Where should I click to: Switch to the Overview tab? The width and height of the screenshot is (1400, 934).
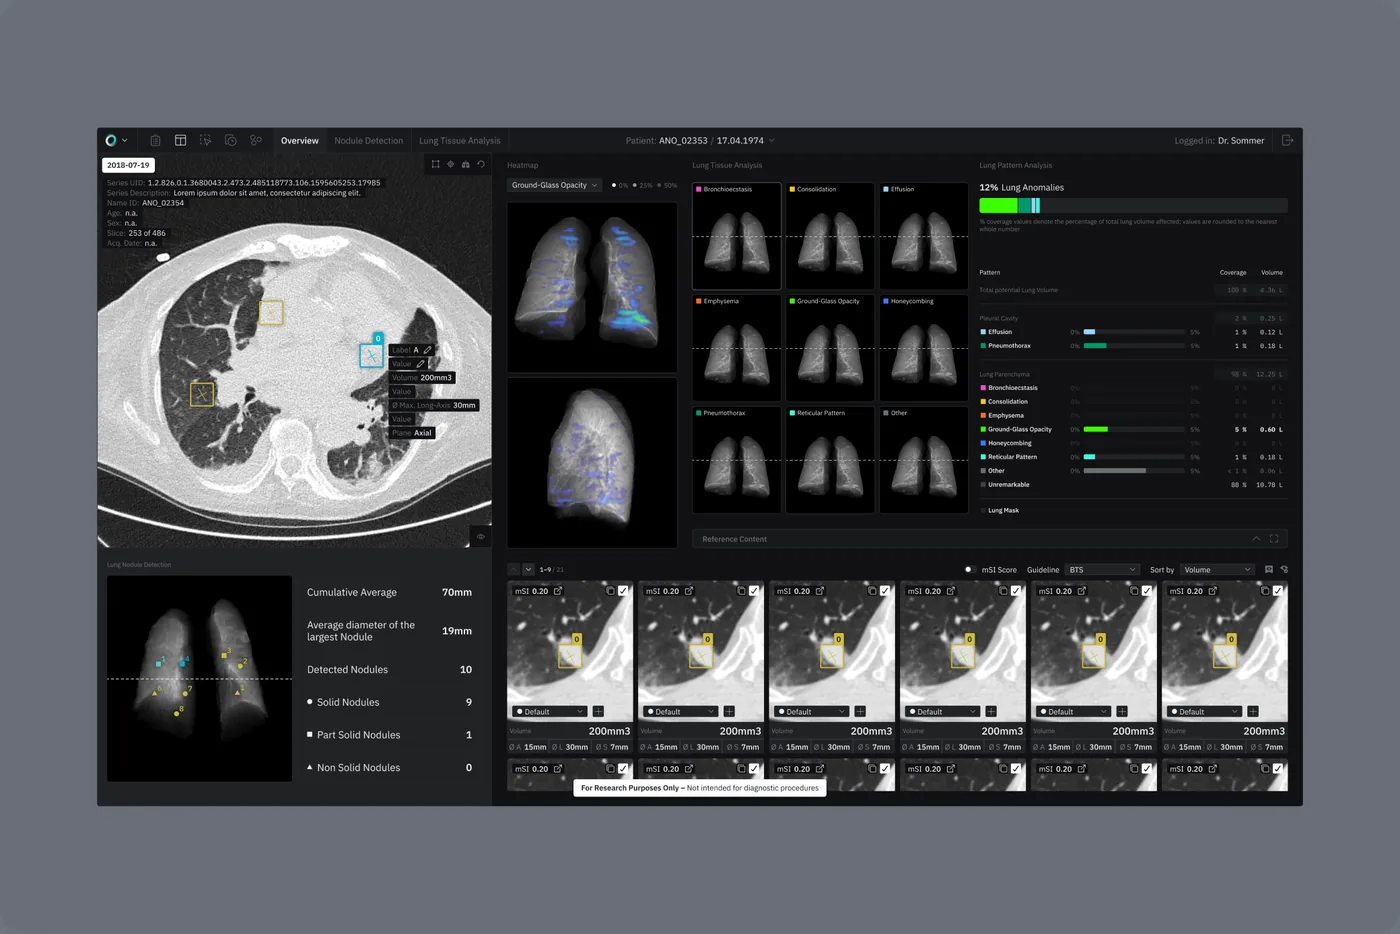point(300,141)
